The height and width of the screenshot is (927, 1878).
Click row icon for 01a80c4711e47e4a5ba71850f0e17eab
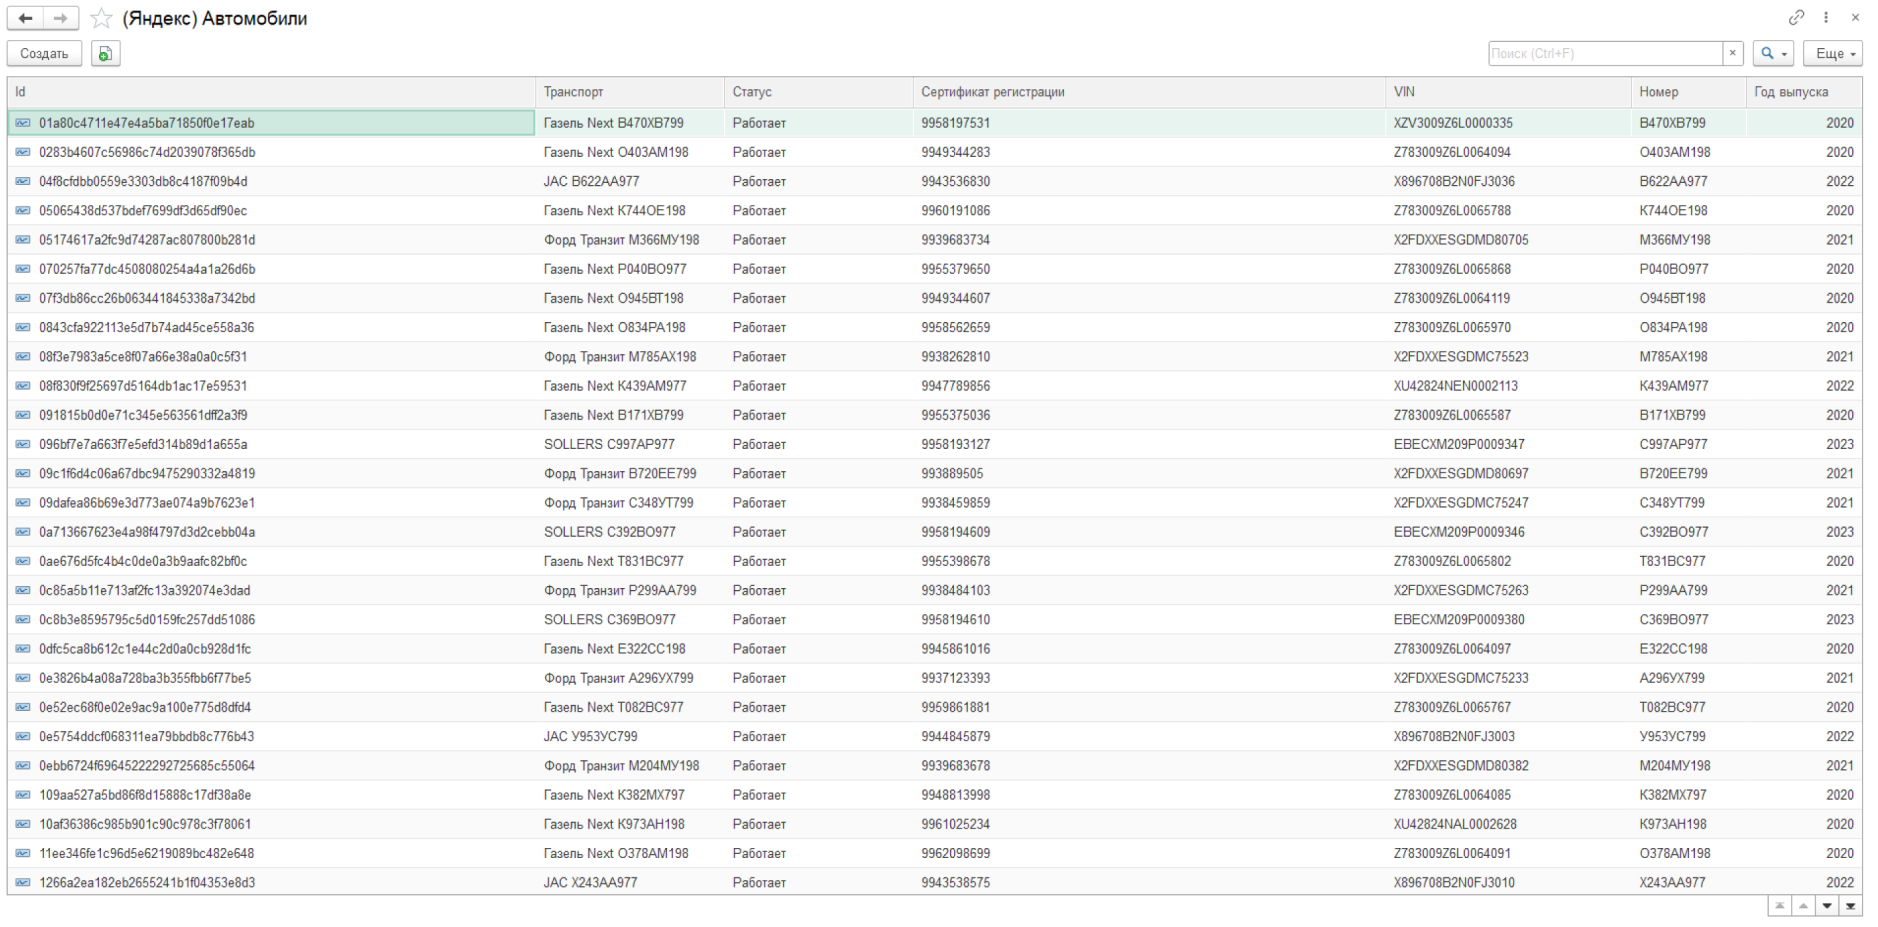click(23, 123)
